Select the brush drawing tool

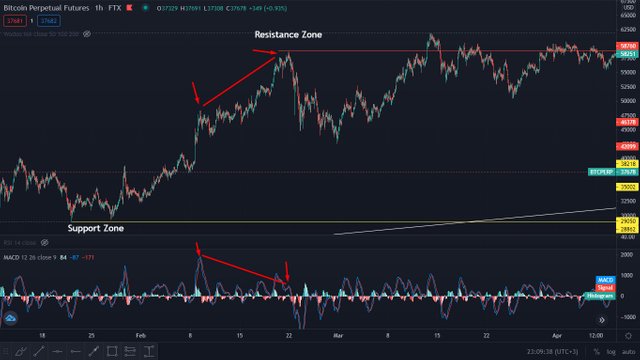(21, 351)
